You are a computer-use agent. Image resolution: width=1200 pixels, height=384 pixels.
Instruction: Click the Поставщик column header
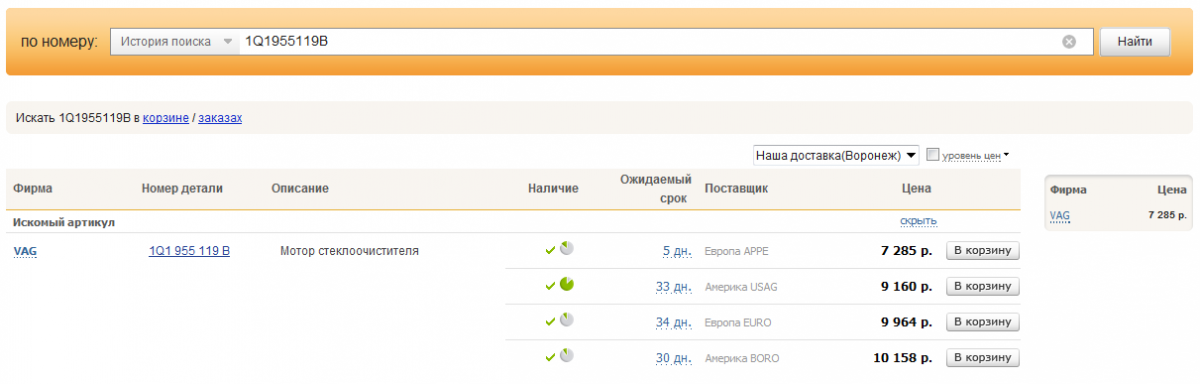736,188
